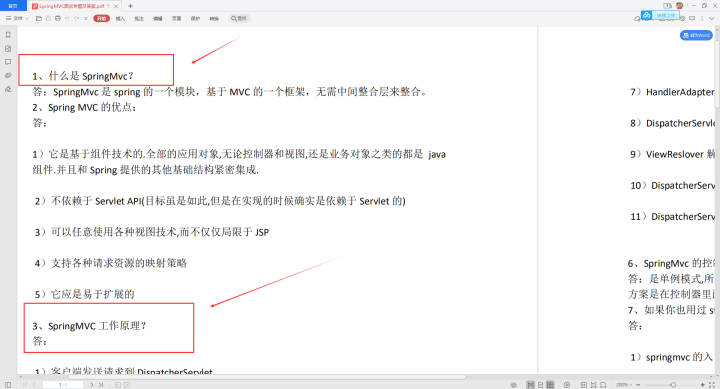Viewport: 720px width, 389px height.
Task: Select the 批注 ribbon tab
Action: coord(139,18)
